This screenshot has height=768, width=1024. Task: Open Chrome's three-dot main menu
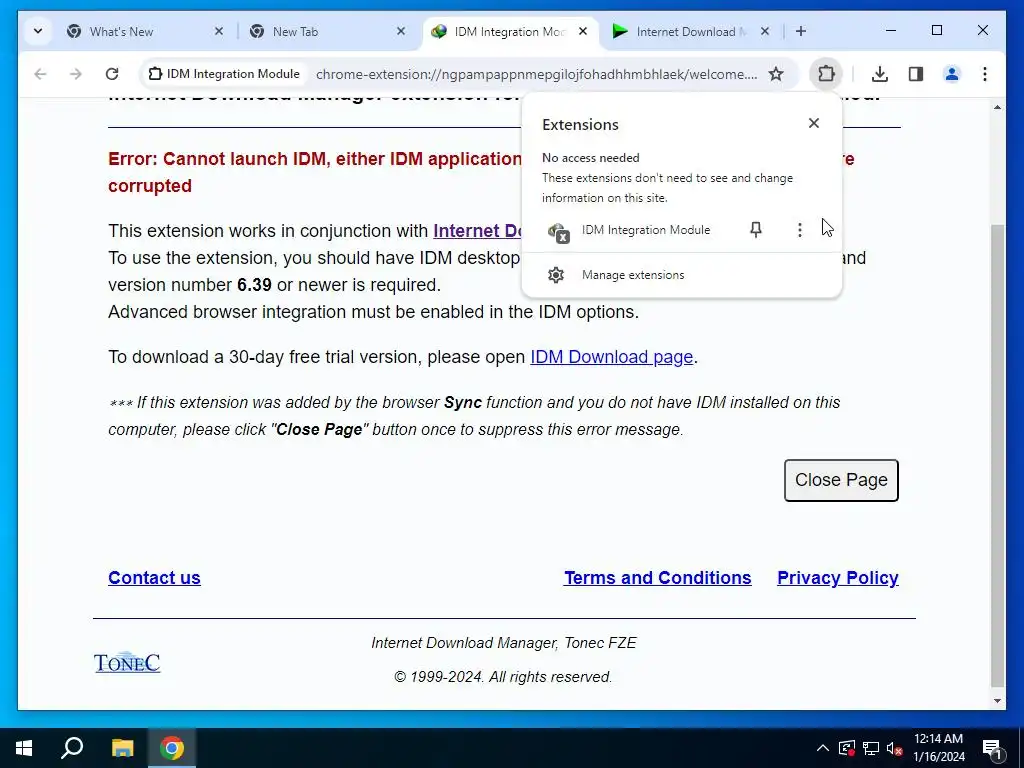pos(985,74)
